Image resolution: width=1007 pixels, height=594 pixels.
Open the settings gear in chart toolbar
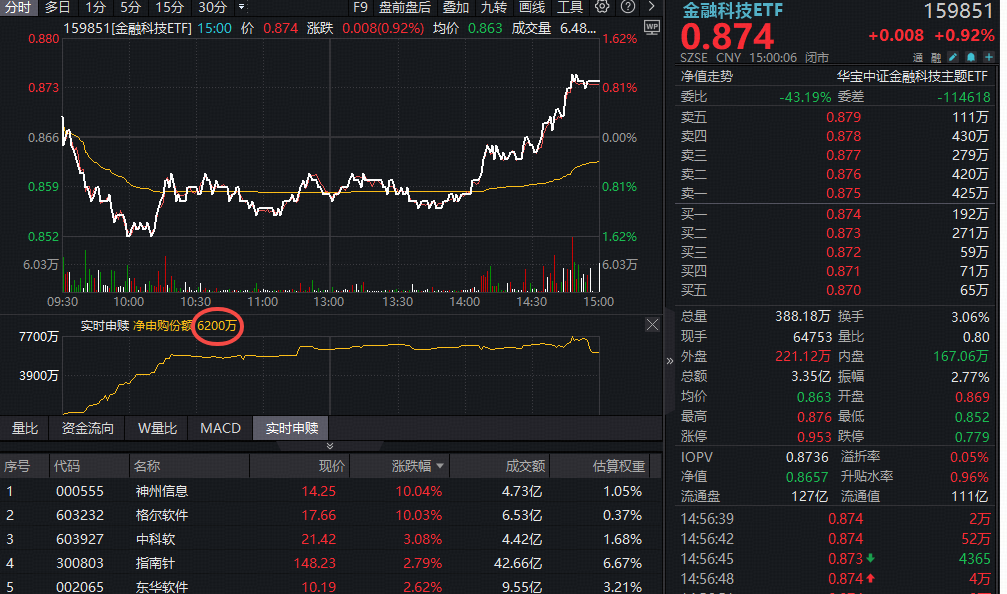pyautogui.click(x=601, y=7)
